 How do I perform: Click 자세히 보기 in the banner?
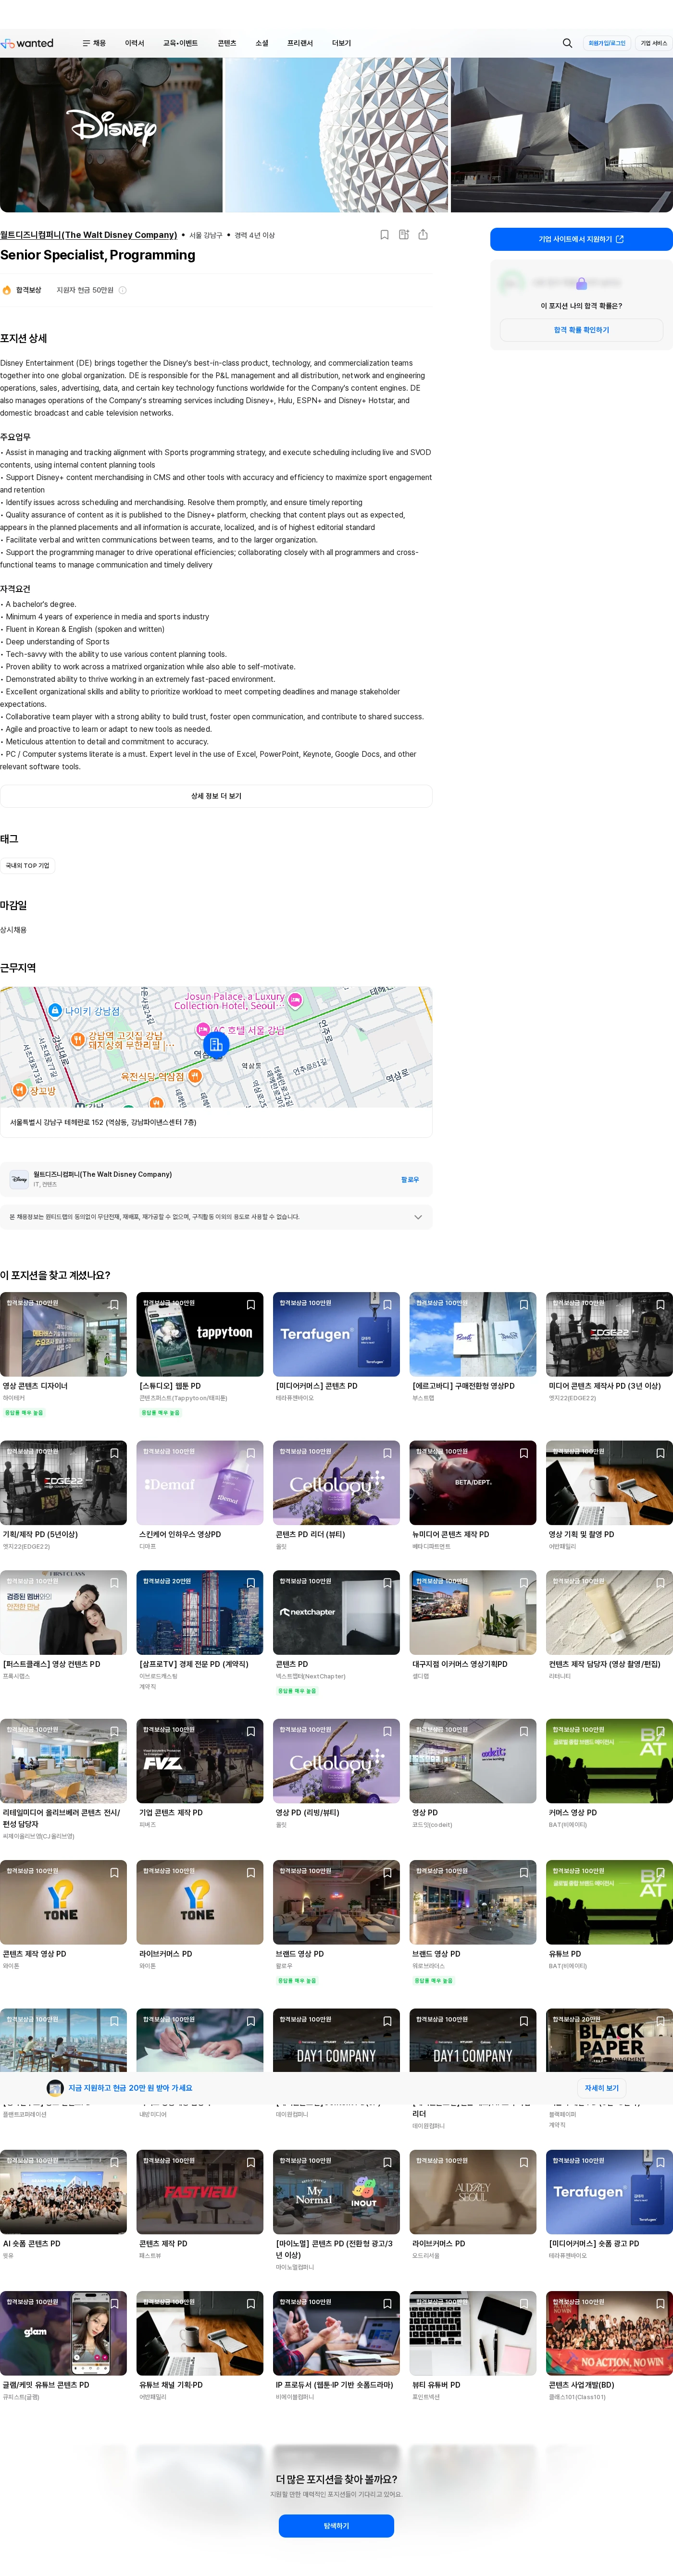tap(602, 2088)
